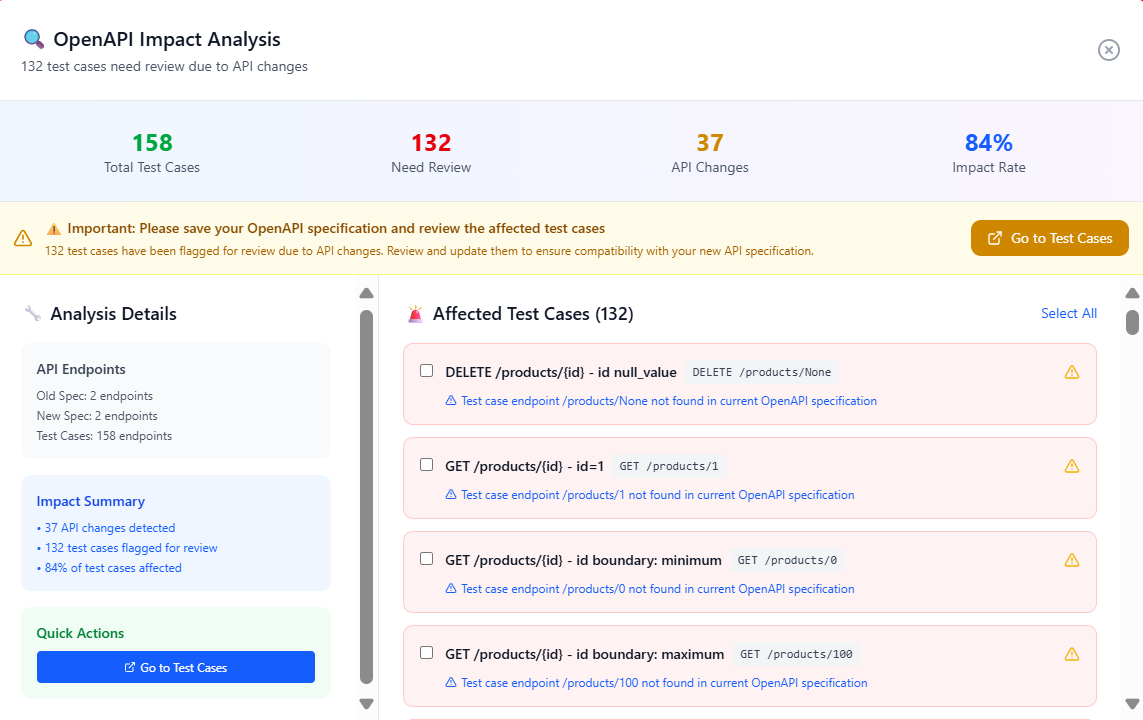This screenshot has width=1143, height=720.
Task: Click the warning icon on the GET /products/100 row
Action: (x=1072, y=653)
